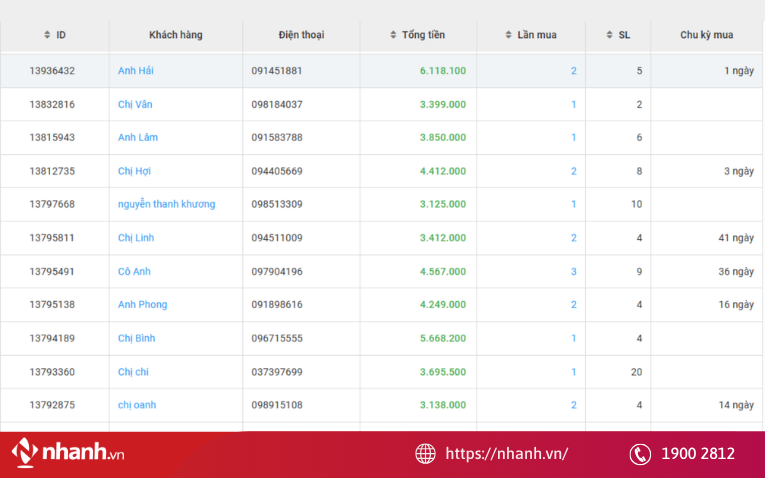Open customer chị oanh
Image resolution: width=765 pixels, height=478 pixels.
coord(137,405)
